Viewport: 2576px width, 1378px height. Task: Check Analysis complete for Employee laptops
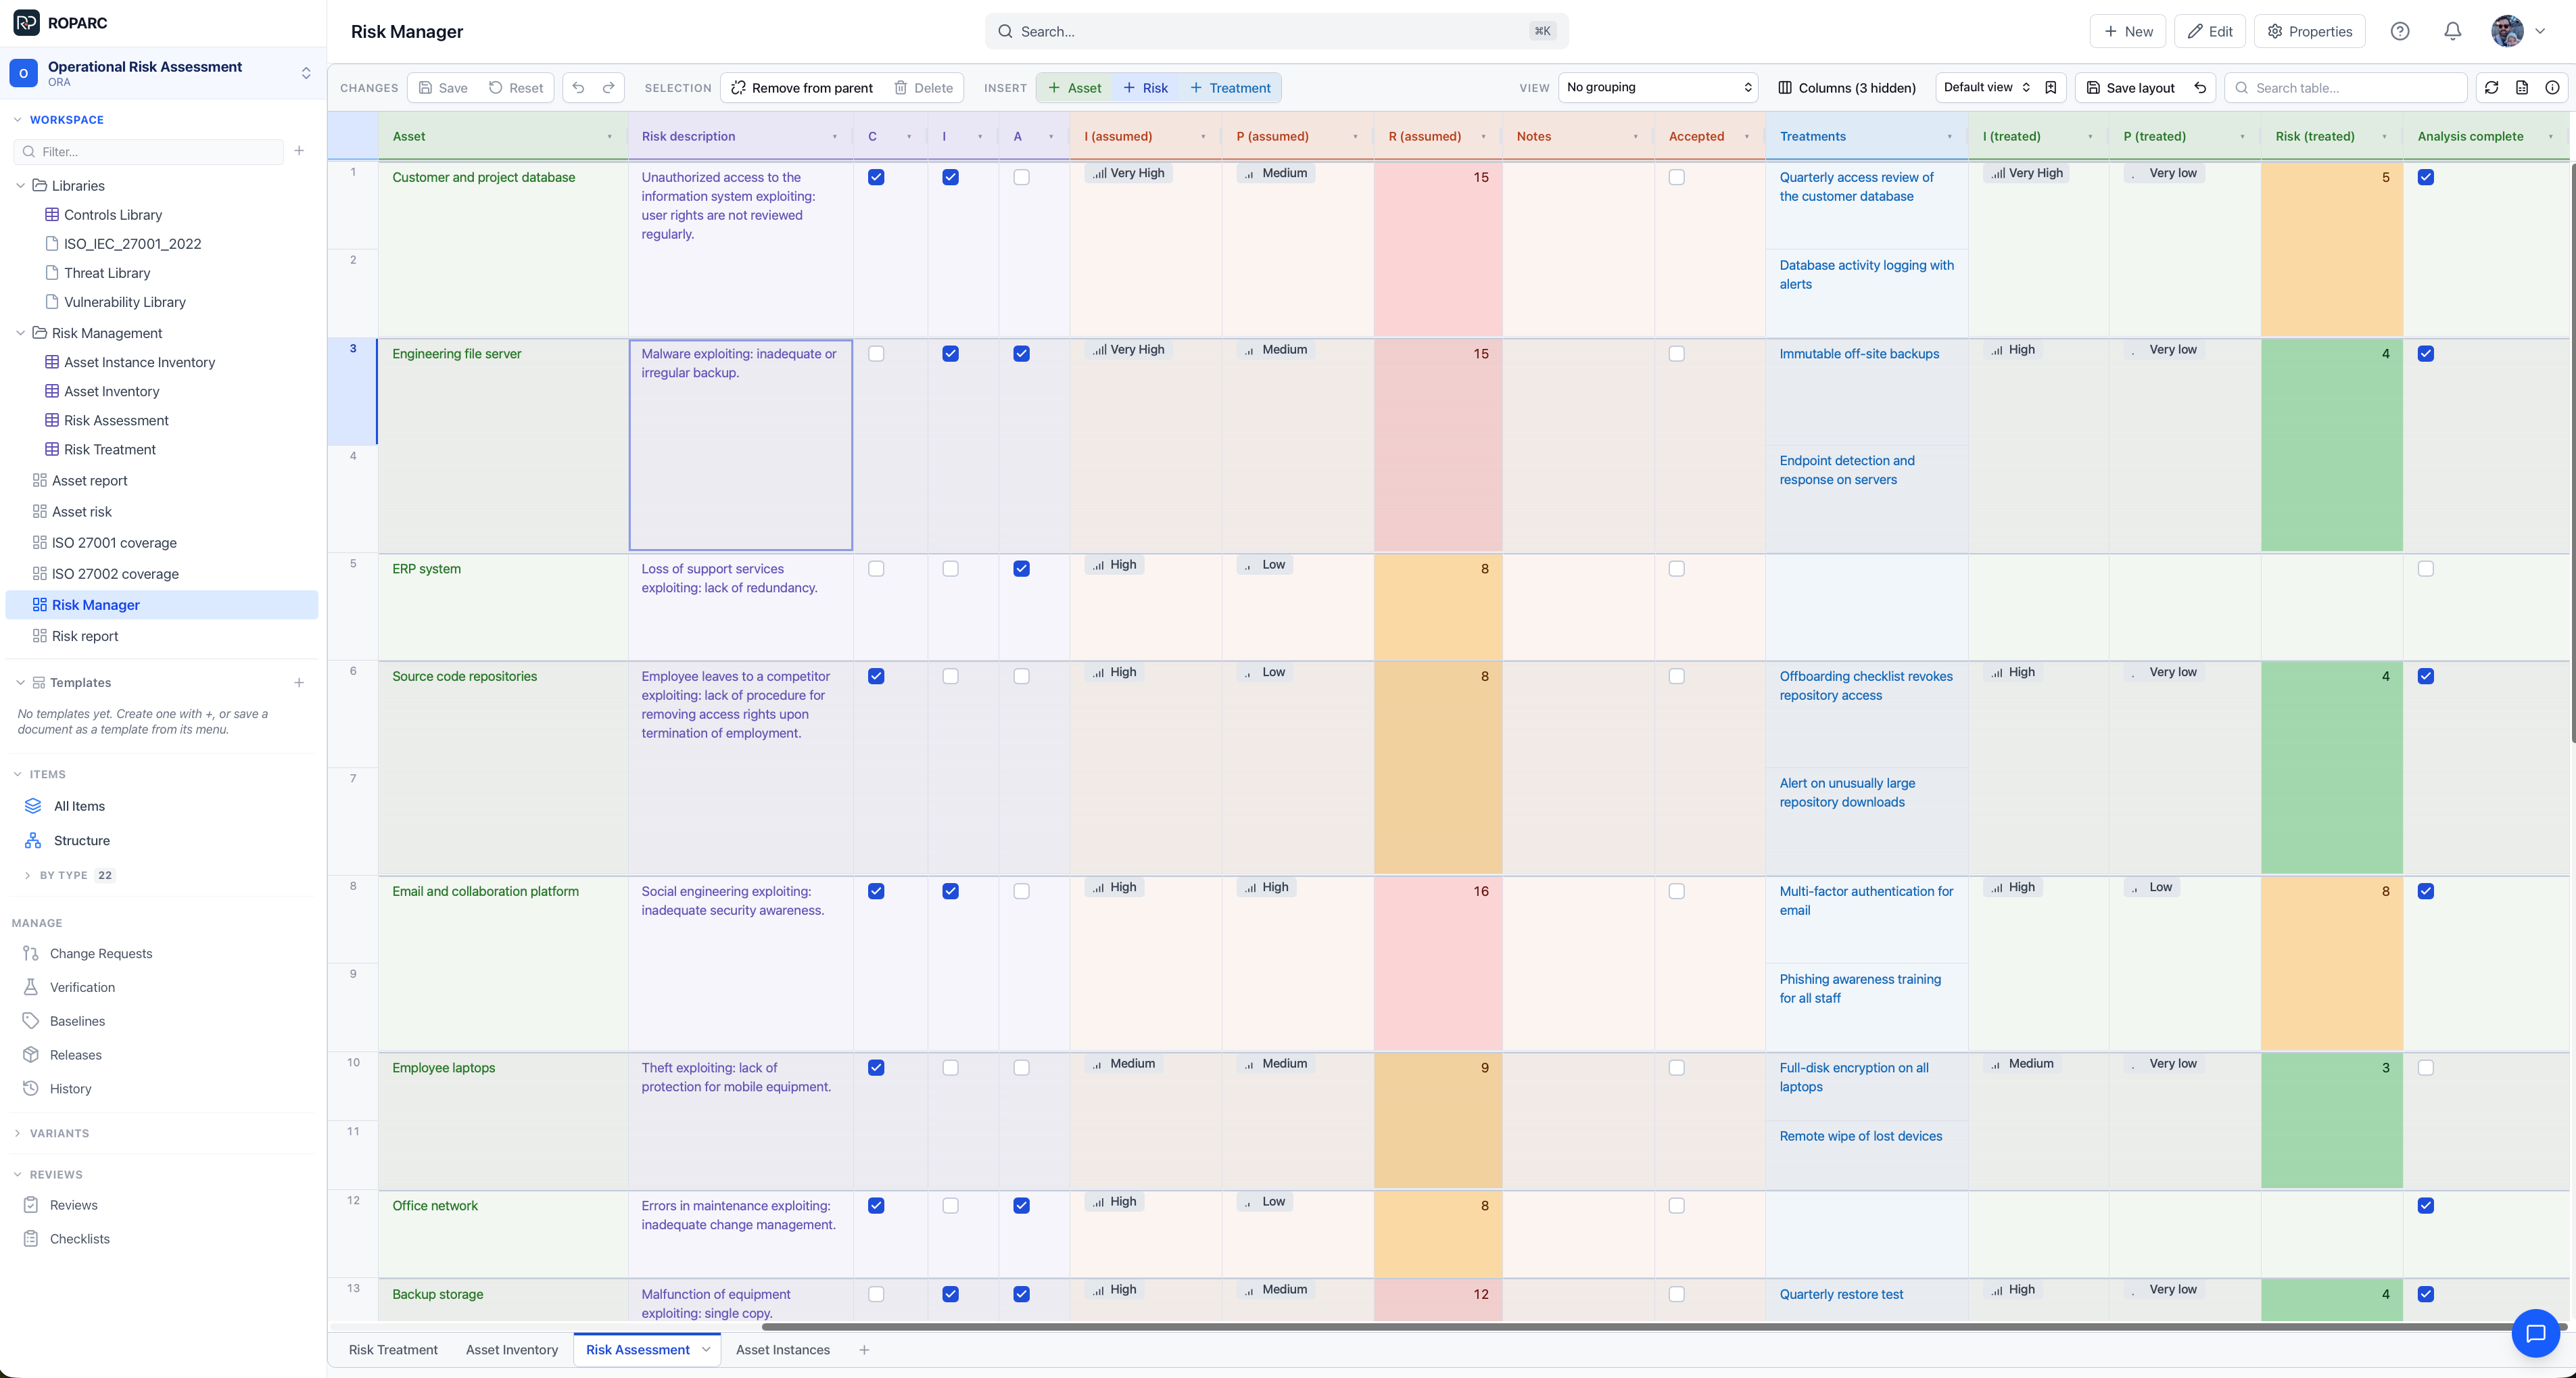point(2426,1068)
